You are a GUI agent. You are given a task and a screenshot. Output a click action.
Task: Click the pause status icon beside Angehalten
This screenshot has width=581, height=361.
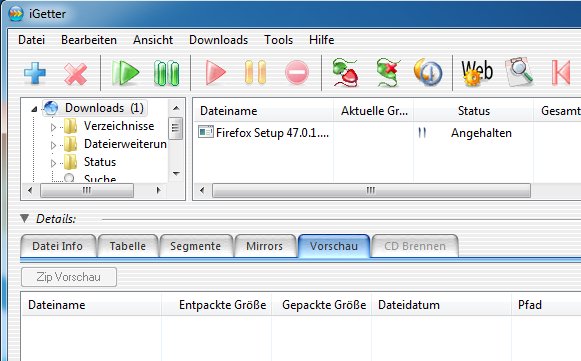(x=422, y=132)
